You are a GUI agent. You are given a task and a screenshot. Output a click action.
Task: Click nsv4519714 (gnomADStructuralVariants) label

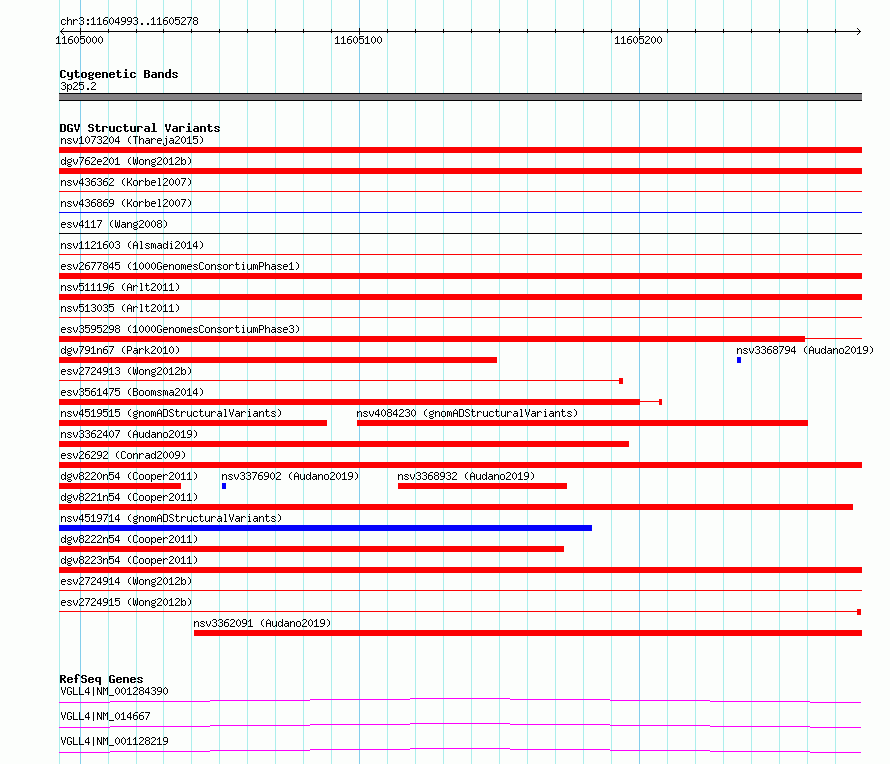pyautogui.click(x=171, y=518)
